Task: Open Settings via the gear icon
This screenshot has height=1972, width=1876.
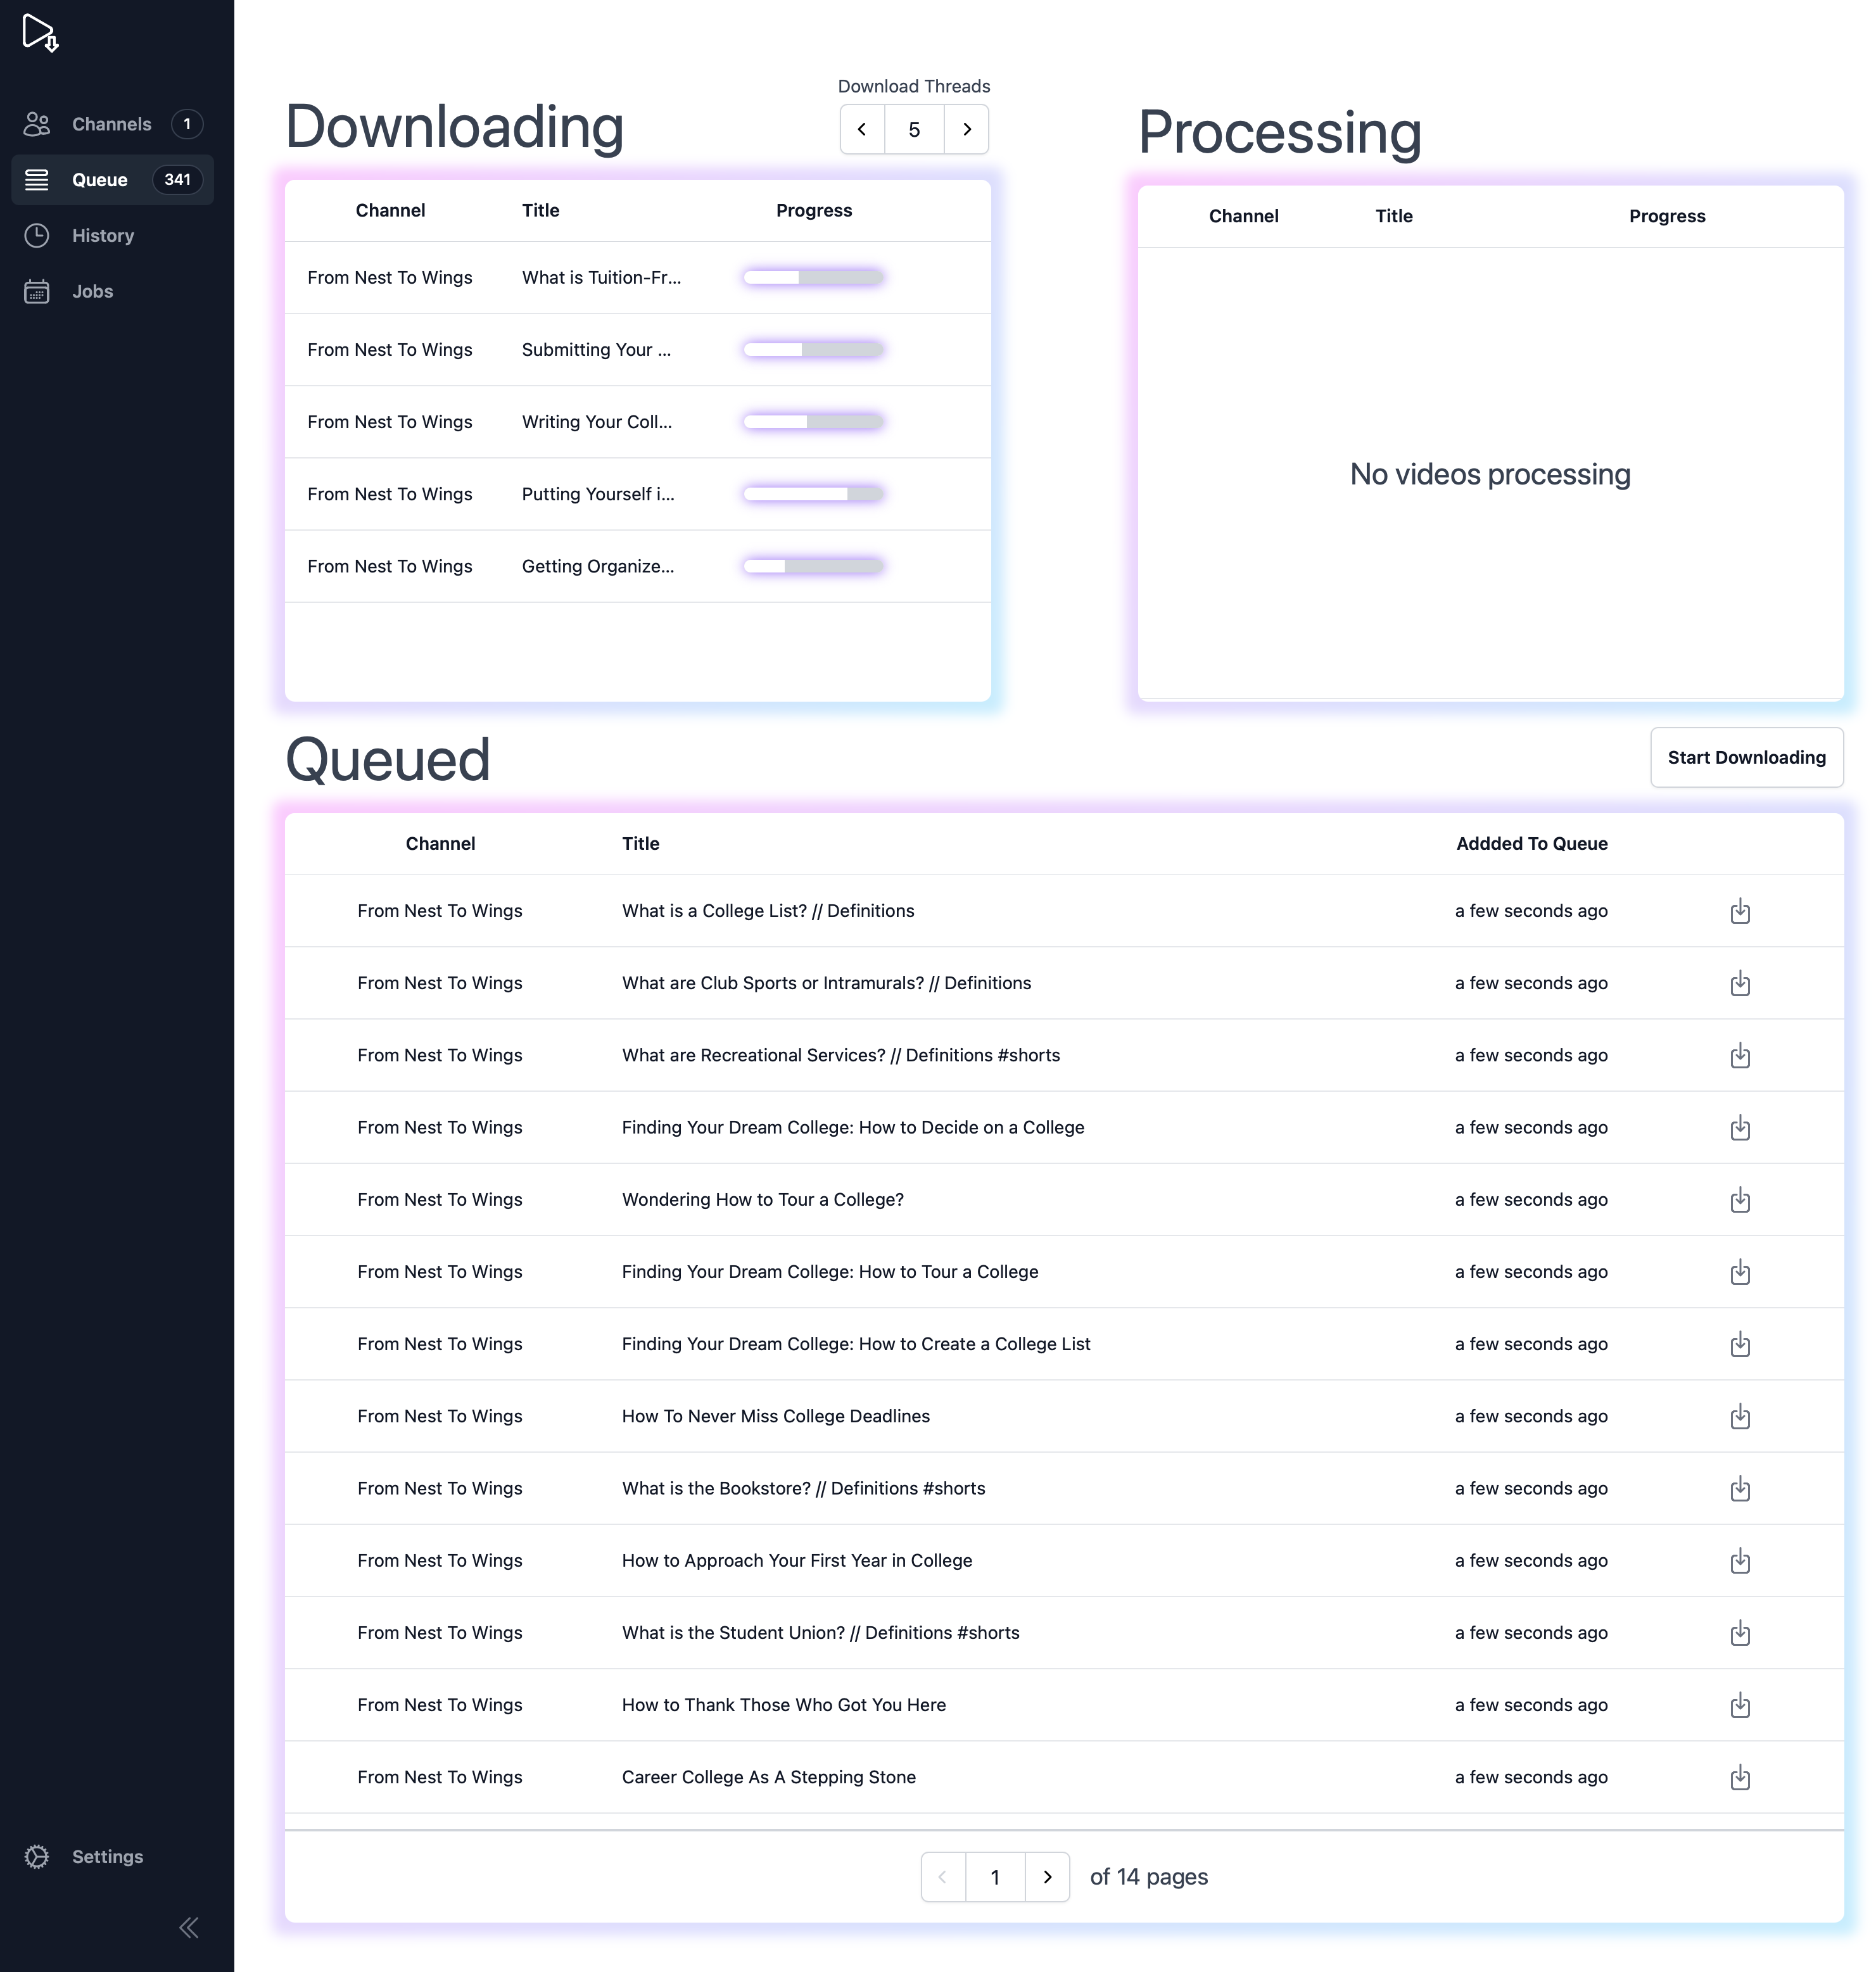Action: click(x=37, y=1857)
